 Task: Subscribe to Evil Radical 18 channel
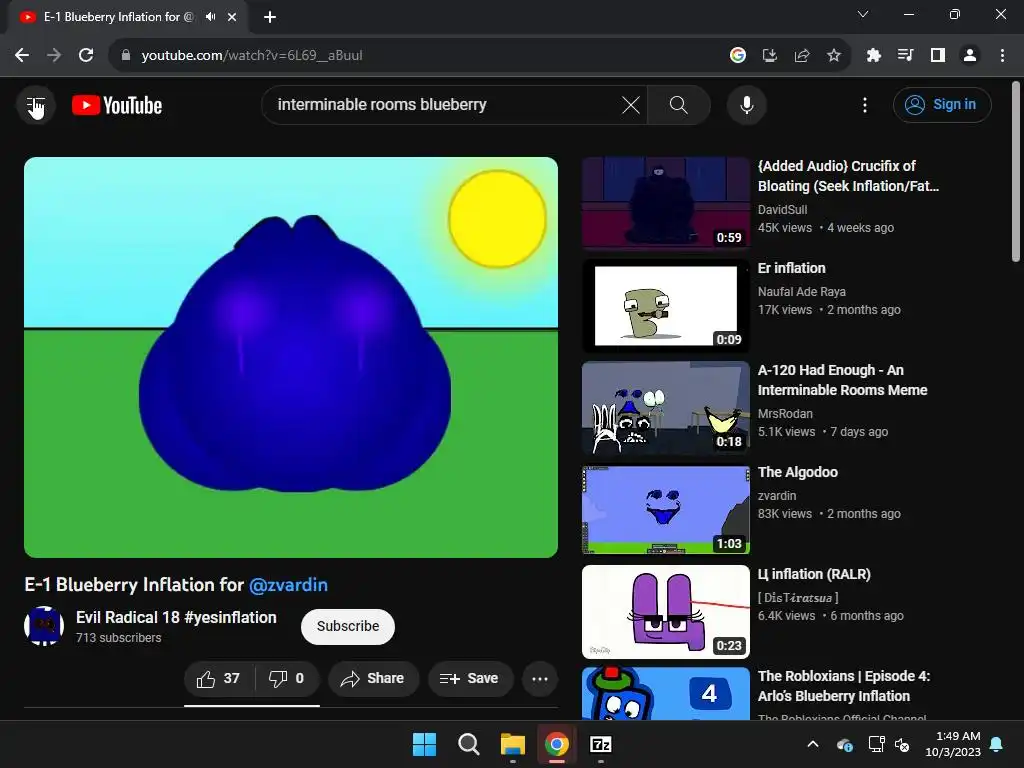click(x=347, y=626)
